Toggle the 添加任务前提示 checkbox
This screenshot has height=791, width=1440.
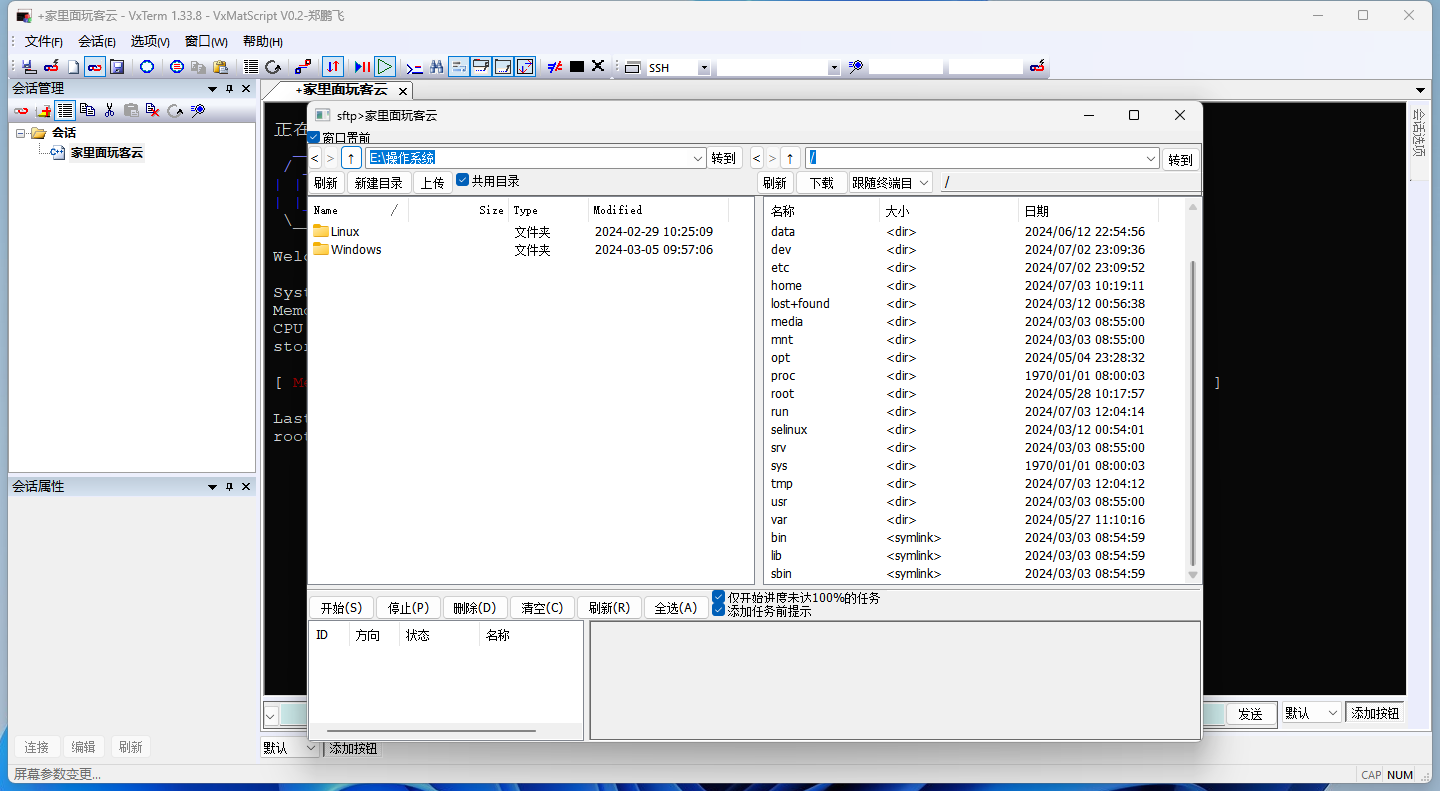click(x=718, y=610)
